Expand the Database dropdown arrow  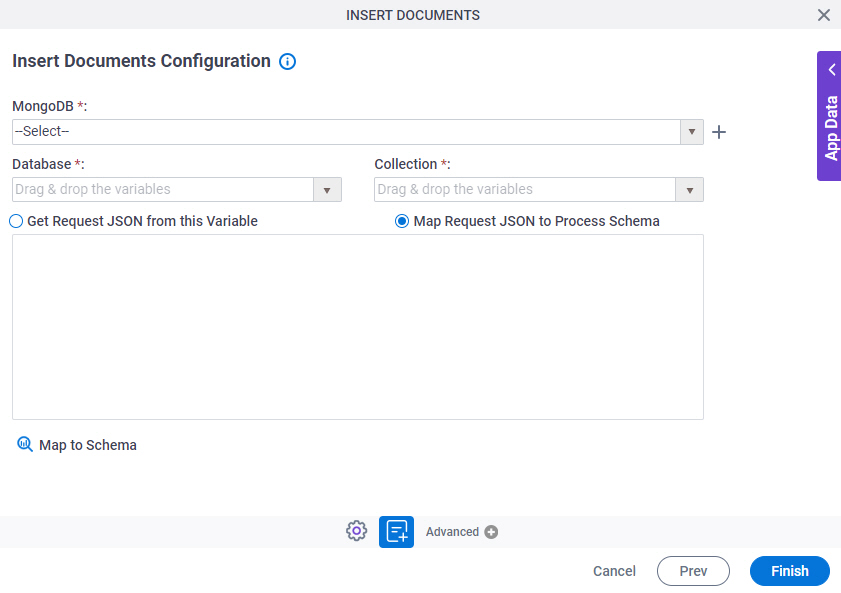tap(327, 190)
